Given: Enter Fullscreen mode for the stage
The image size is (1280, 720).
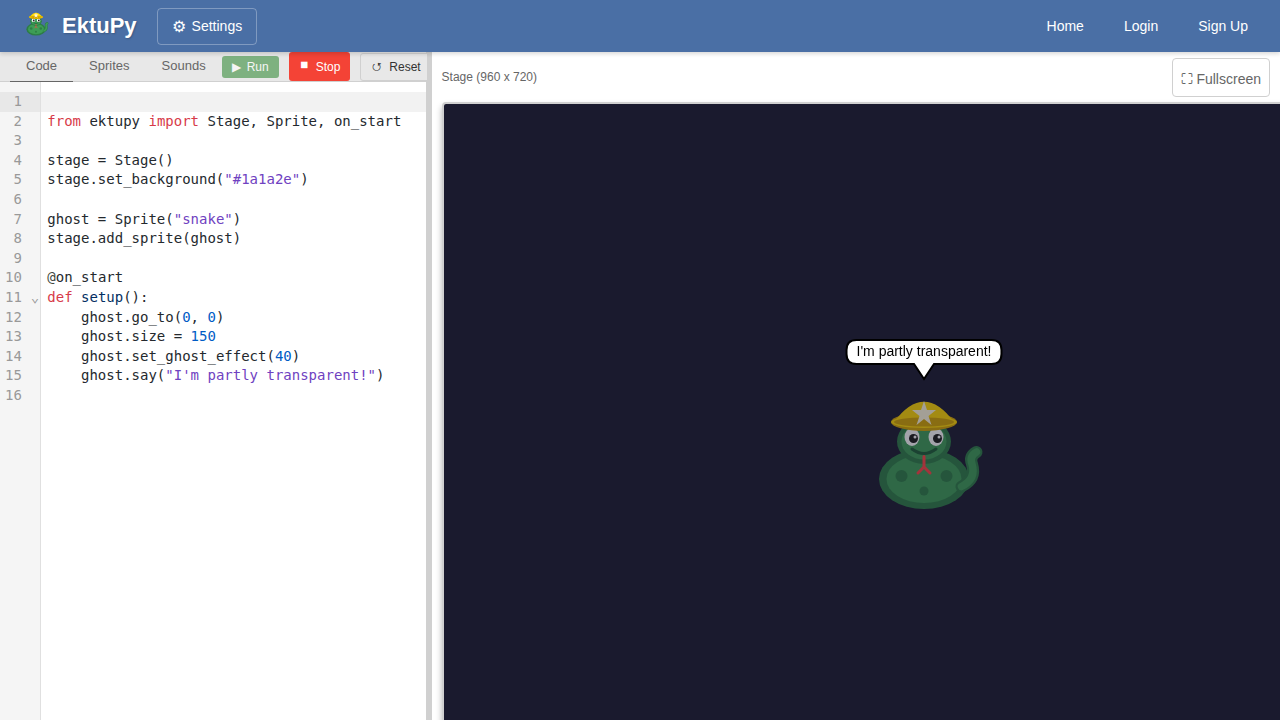Looking at the screenshot, I should pyautogui.click(x=1220, y=78).
